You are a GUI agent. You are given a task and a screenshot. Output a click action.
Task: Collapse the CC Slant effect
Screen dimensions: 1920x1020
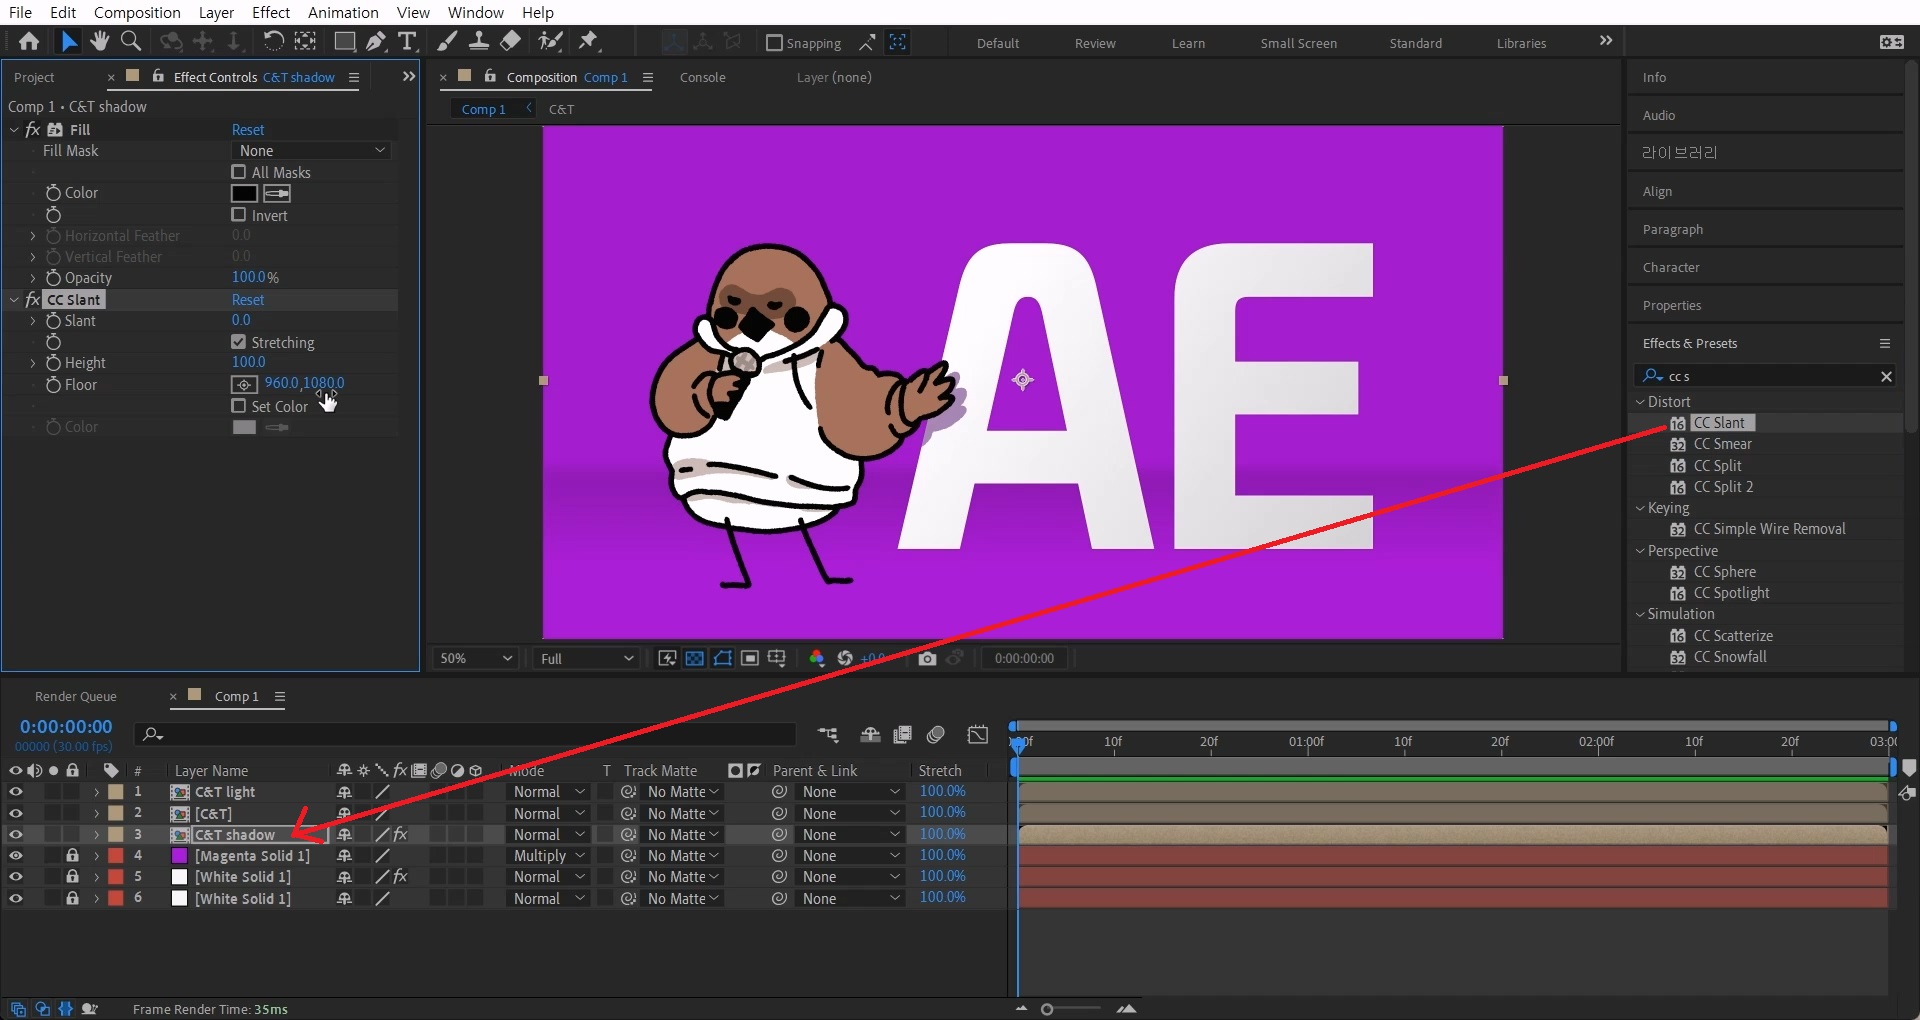14,300
